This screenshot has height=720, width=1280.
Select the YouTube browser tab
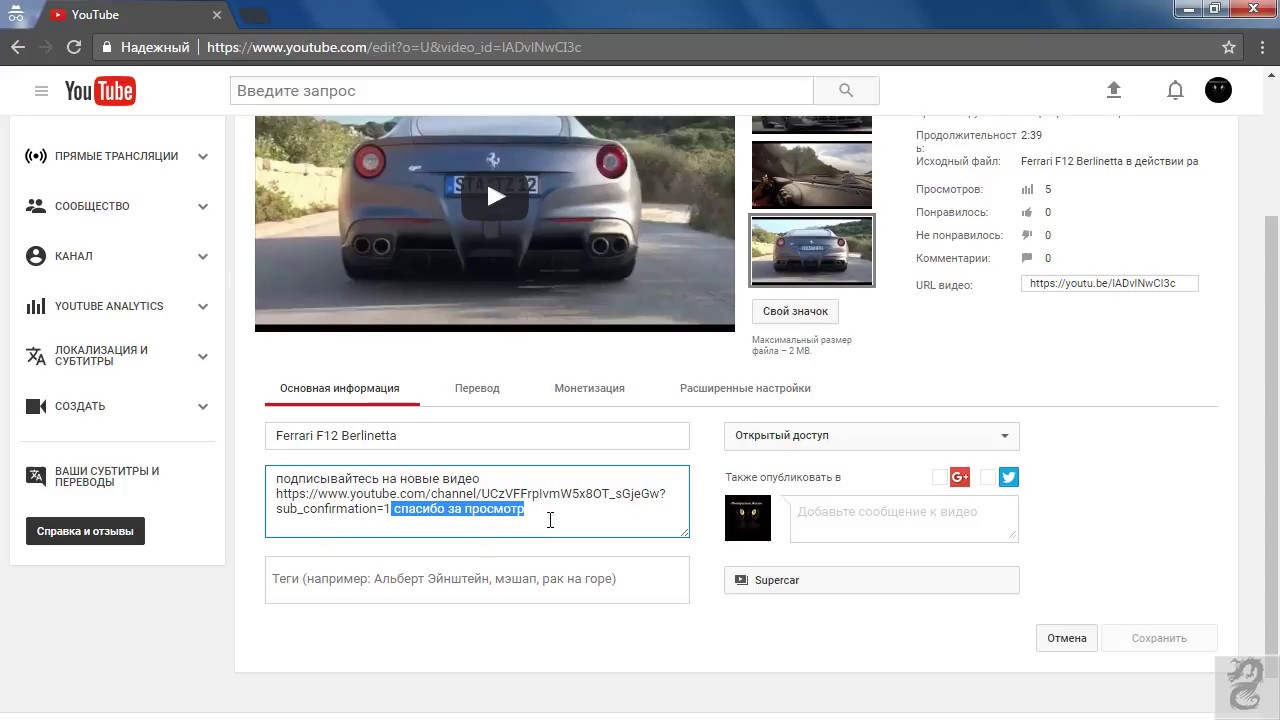click(135, 15)
